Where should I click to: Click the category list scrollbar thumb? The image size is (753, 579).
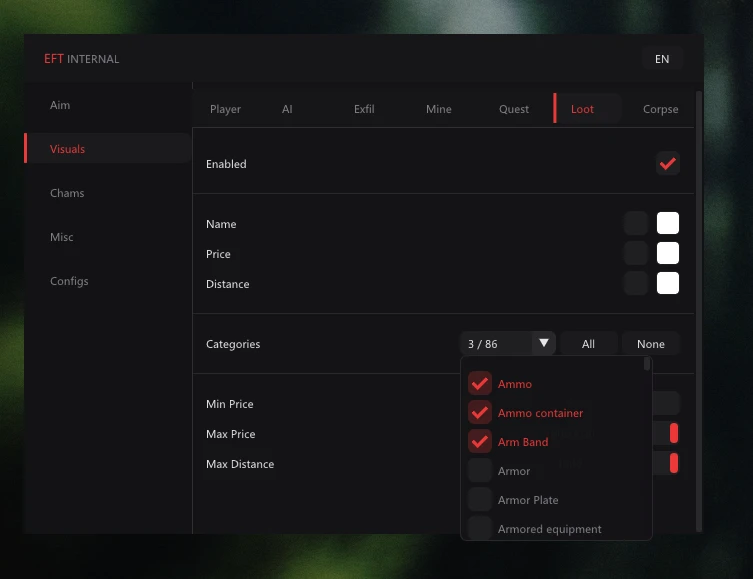click(647, 364)
